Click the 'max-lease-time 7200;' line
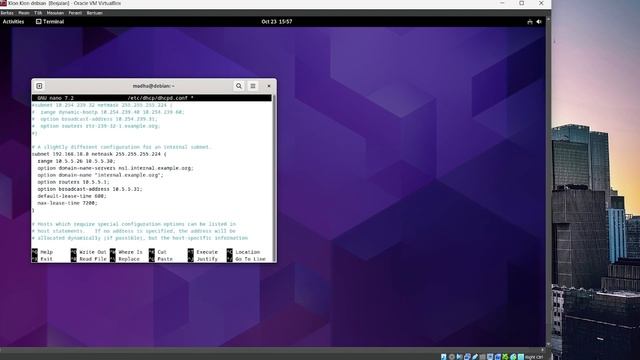This screenshot has height=360, width=640. pyautogui.click(x=68, y=203)
